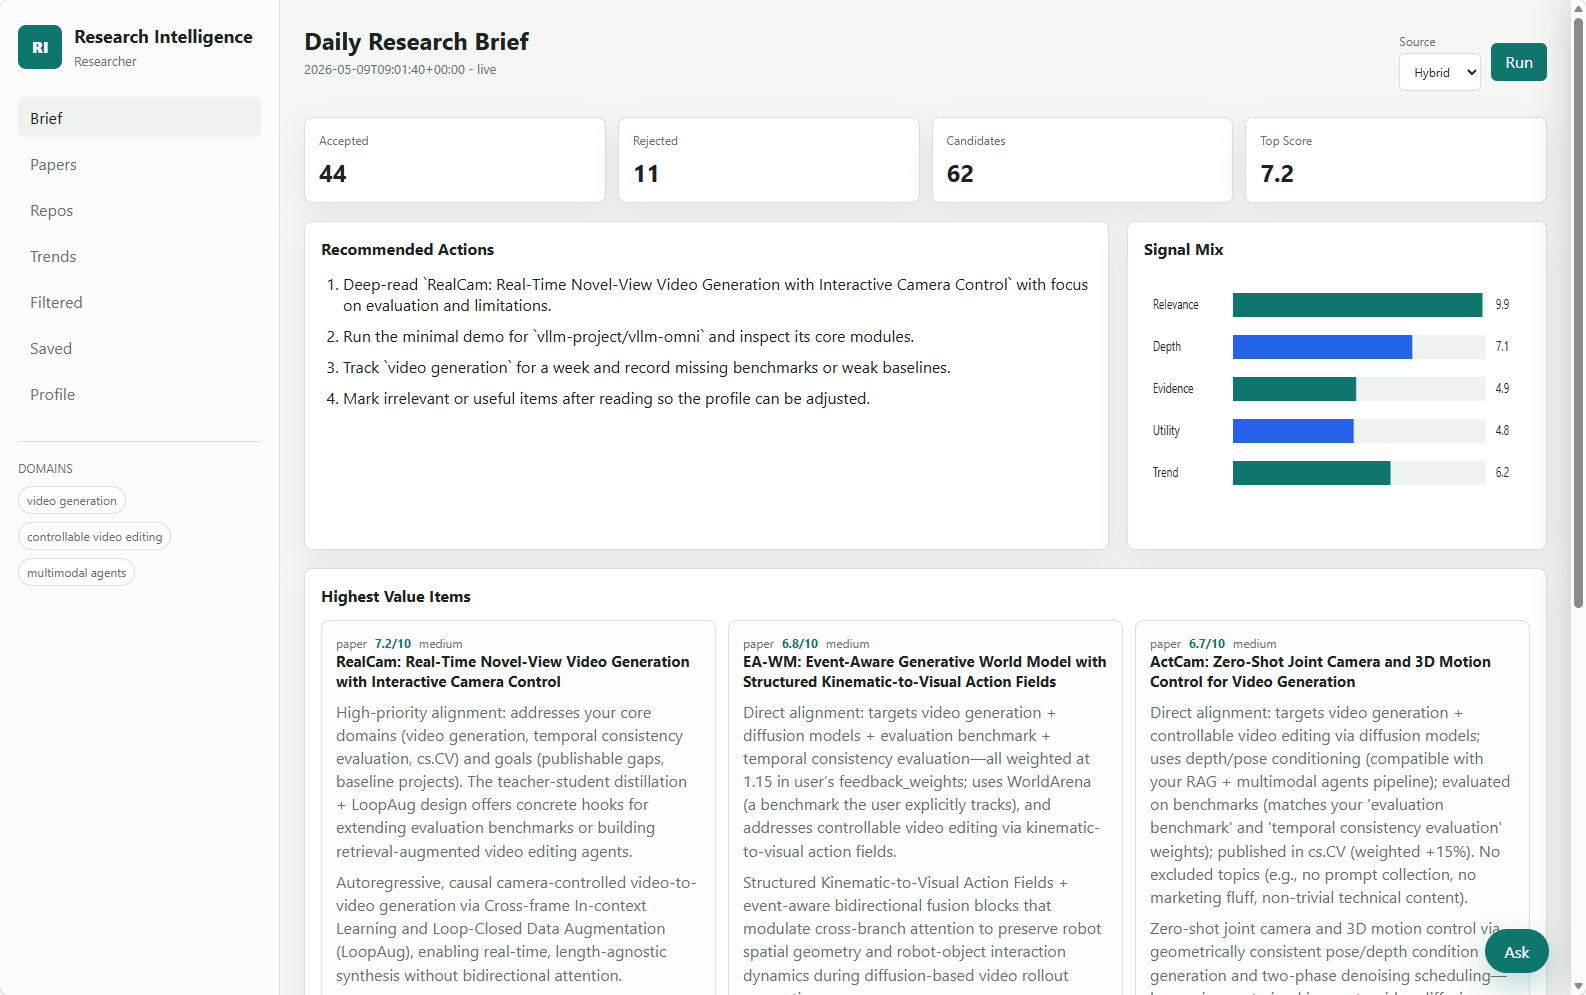The width and height of the screenshot is (1586, 995).
Task: Go to the Papers page
Action: click(139, 164)
